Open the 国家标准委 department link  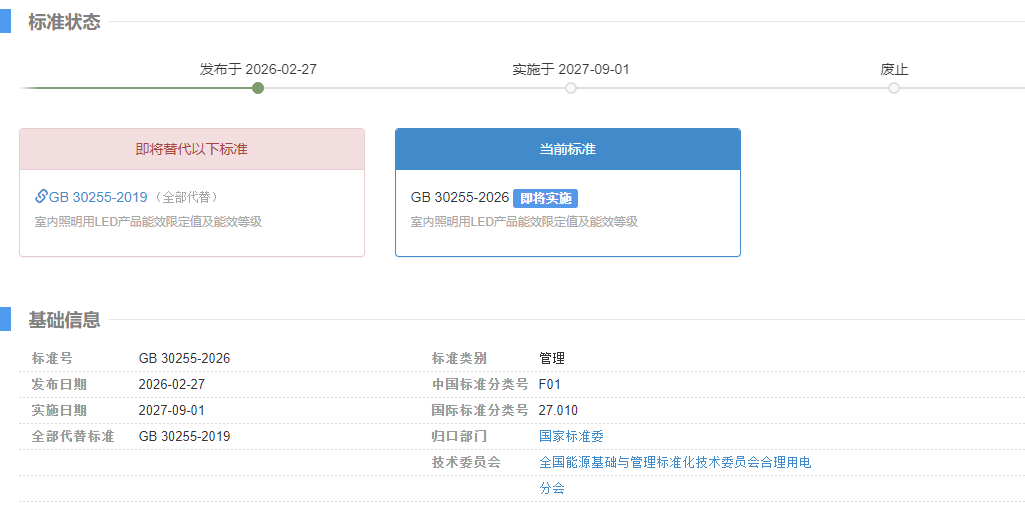(x=571, y=436)
